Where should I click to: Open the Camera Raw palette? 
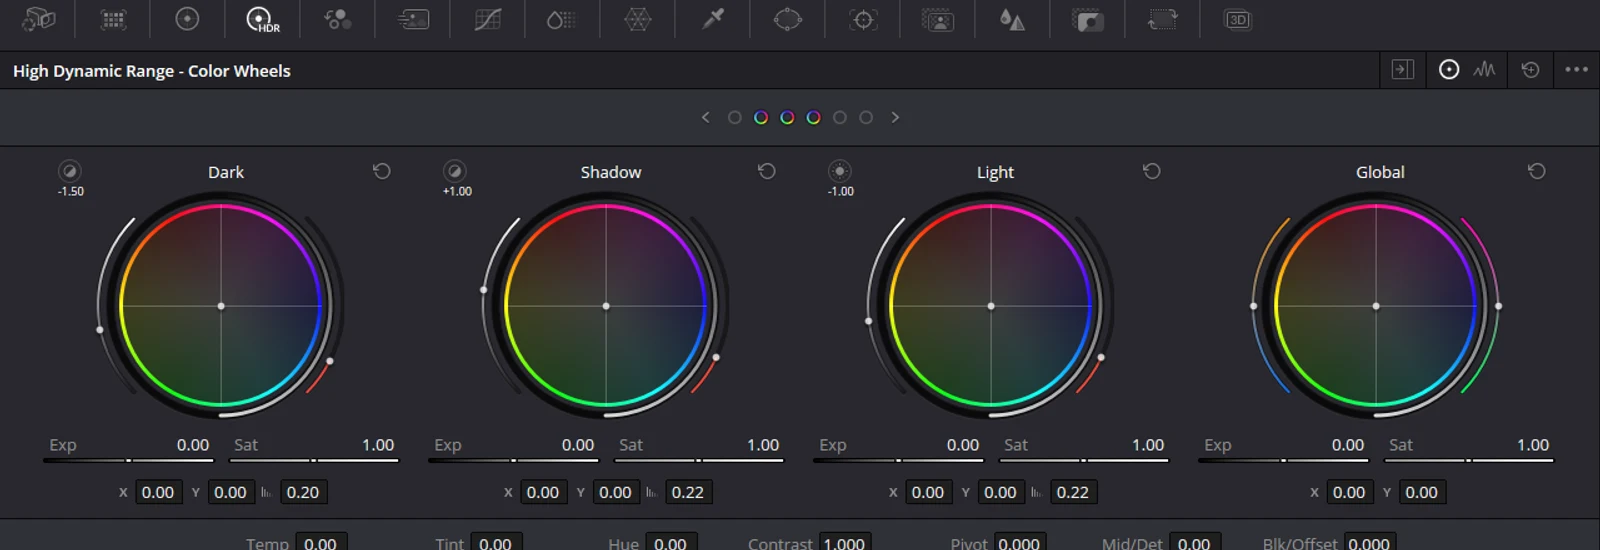click(38, 19)
